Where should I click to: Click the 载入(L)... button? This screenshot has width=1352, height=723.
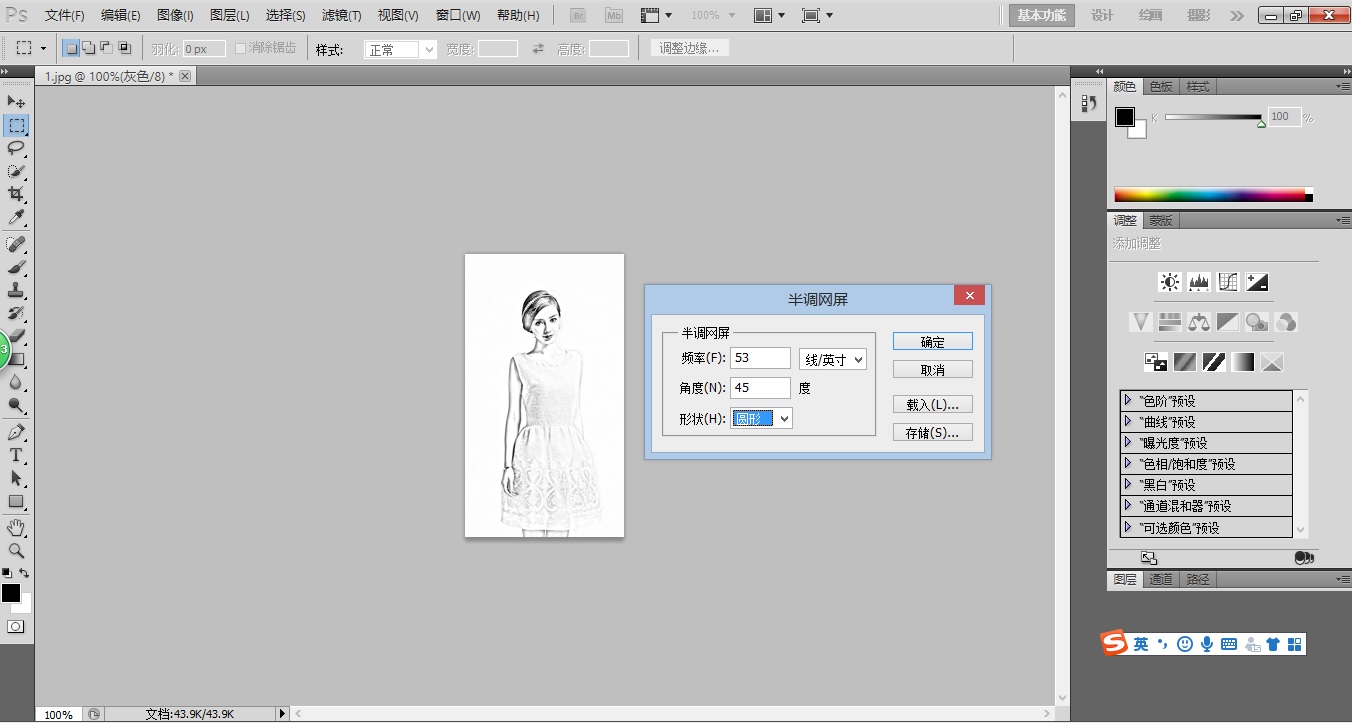click(932, 405)
